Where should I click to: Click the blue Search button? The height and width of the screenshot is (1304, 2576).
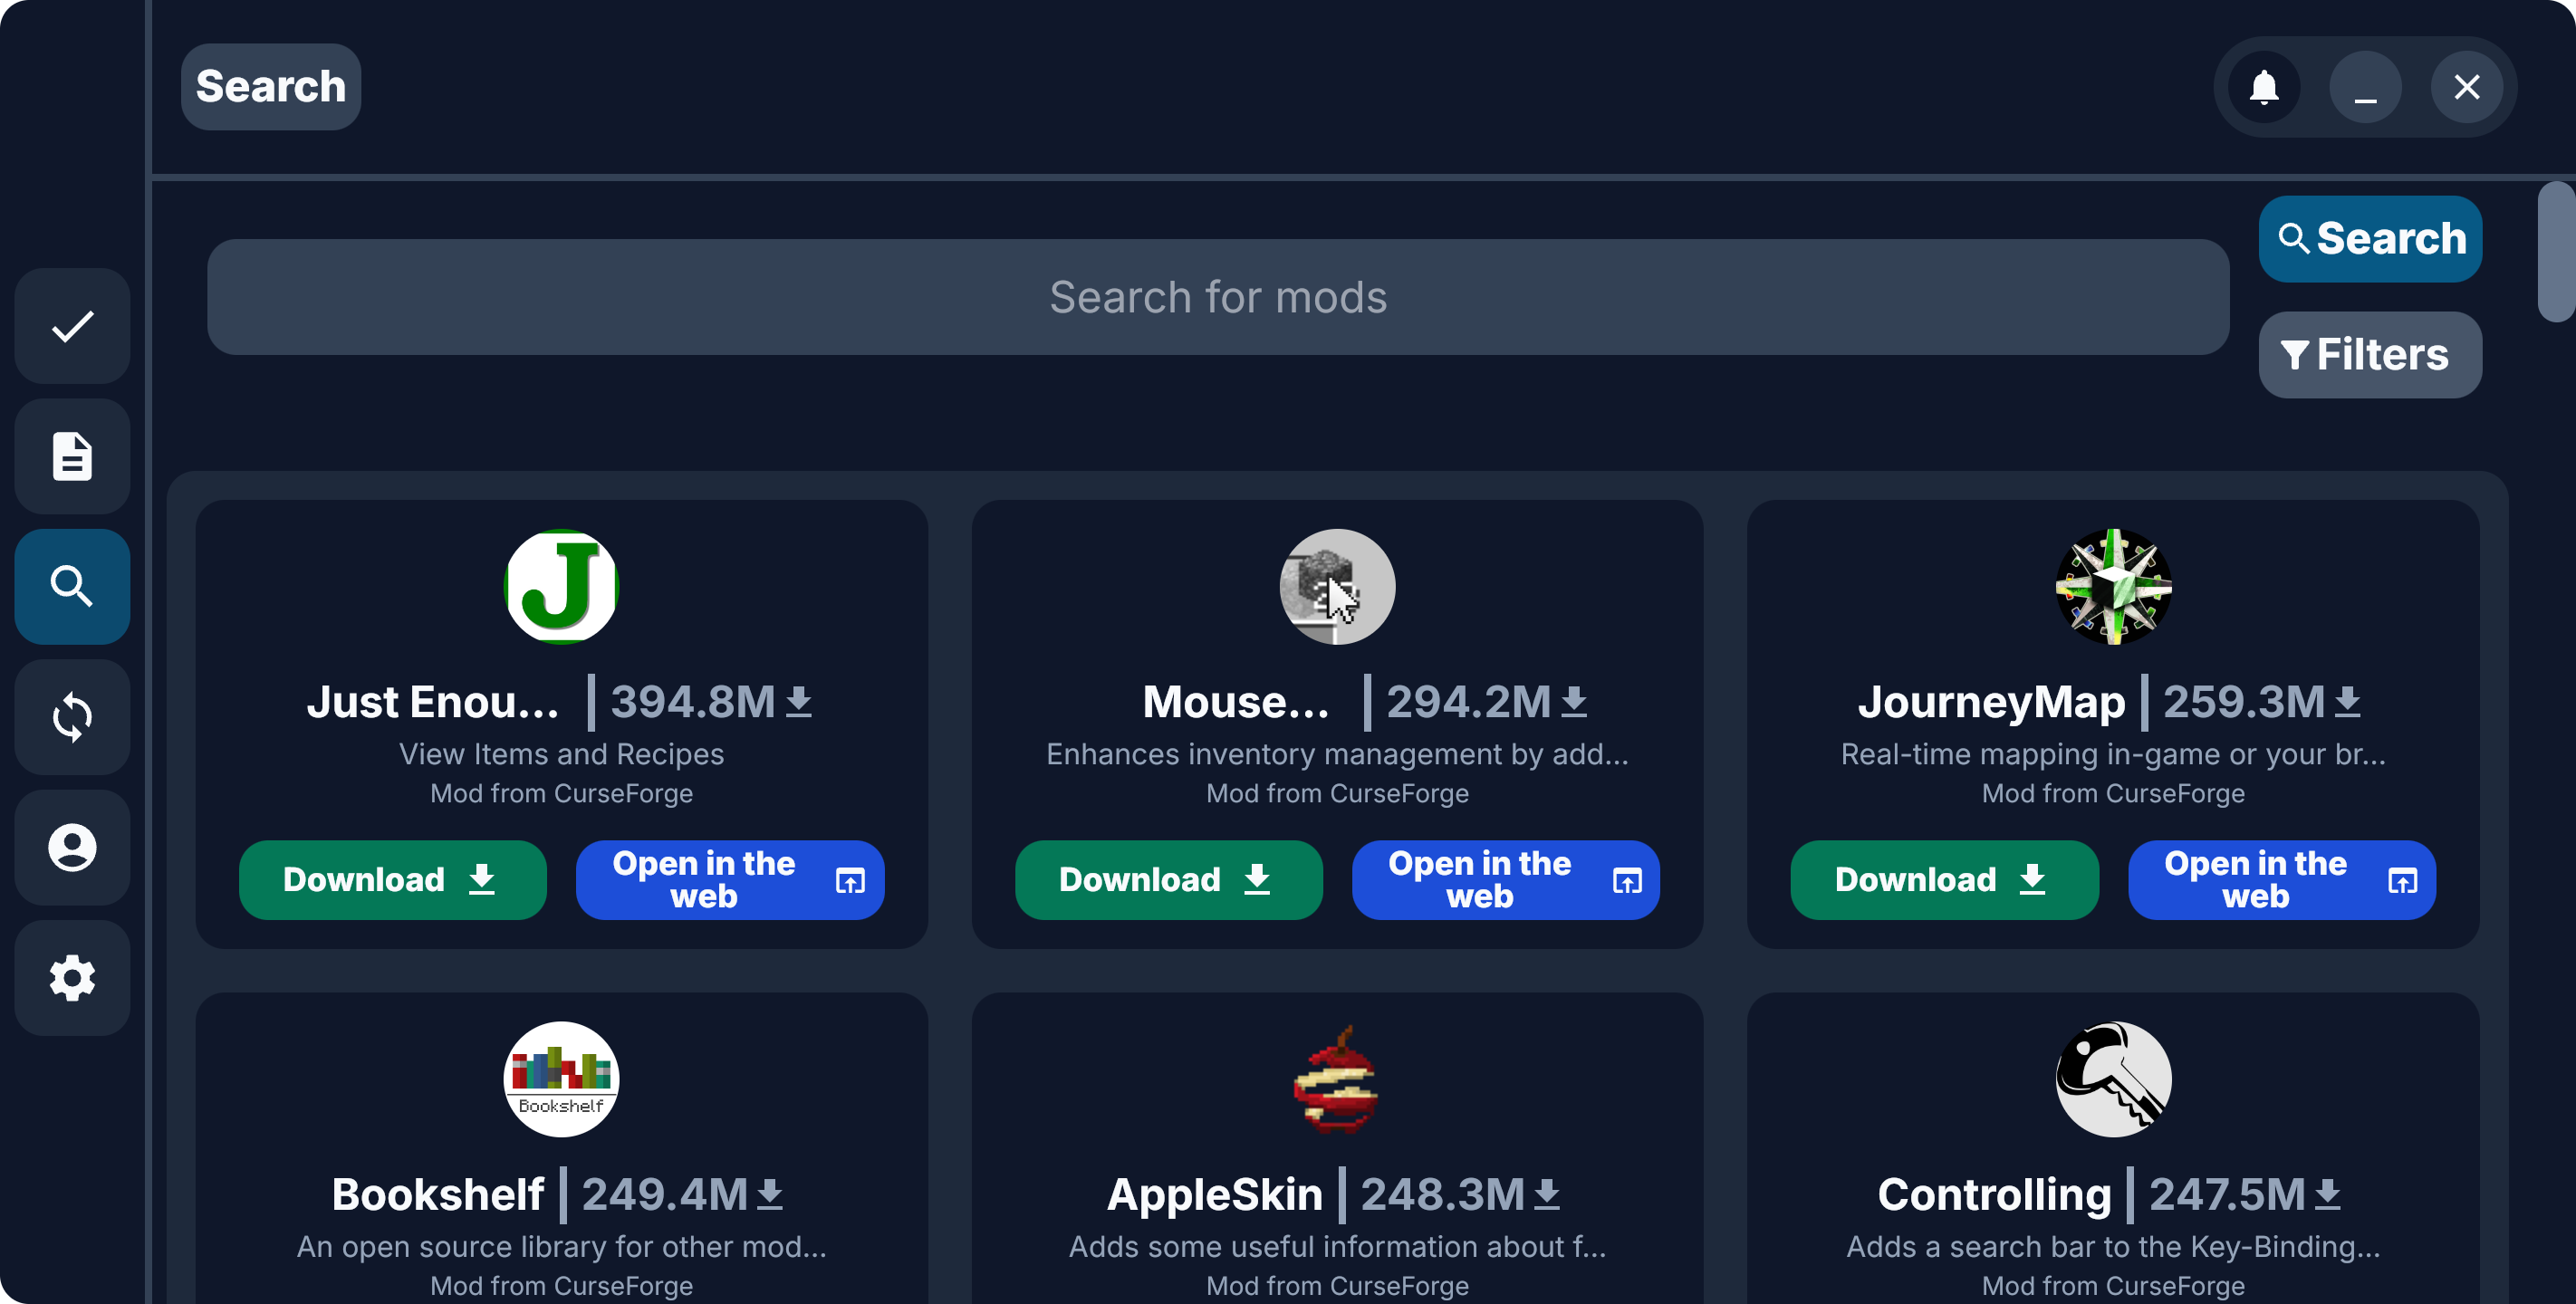(2370, 239)
